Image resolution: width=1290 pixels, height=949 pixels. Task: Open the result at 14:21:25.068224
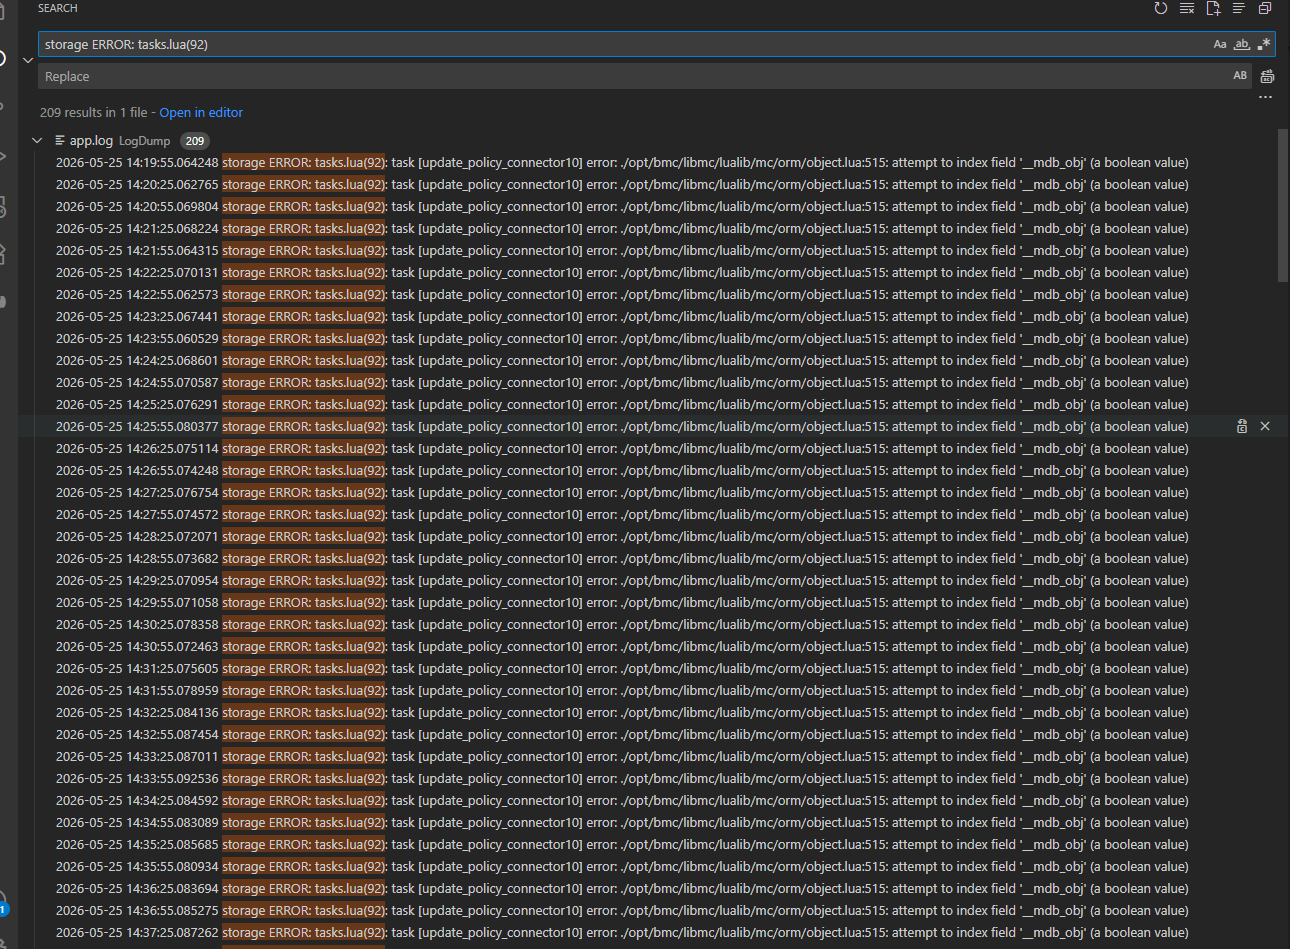pyautogui.click(x=622, y=228)
